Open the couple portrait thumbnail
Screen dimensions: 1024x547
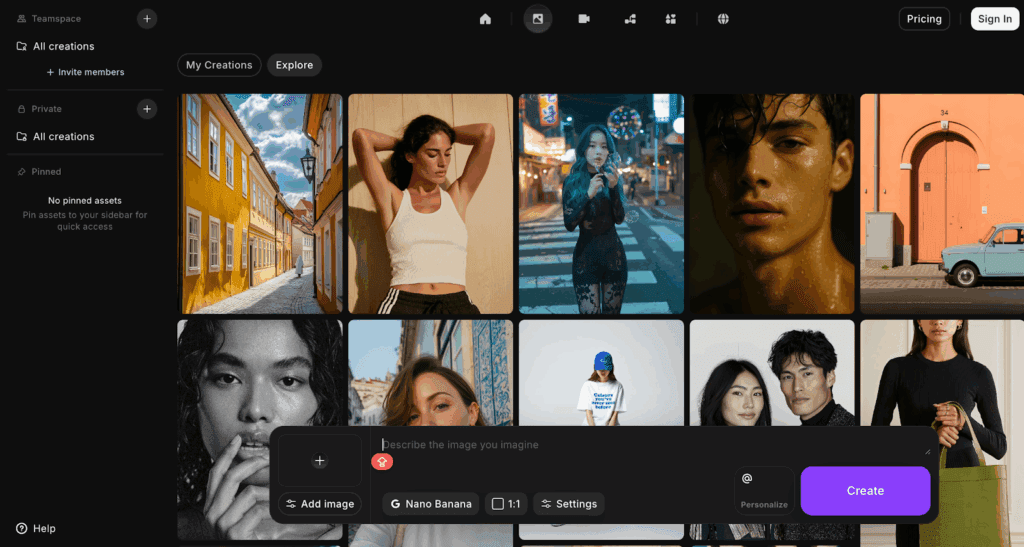[772, 372]
